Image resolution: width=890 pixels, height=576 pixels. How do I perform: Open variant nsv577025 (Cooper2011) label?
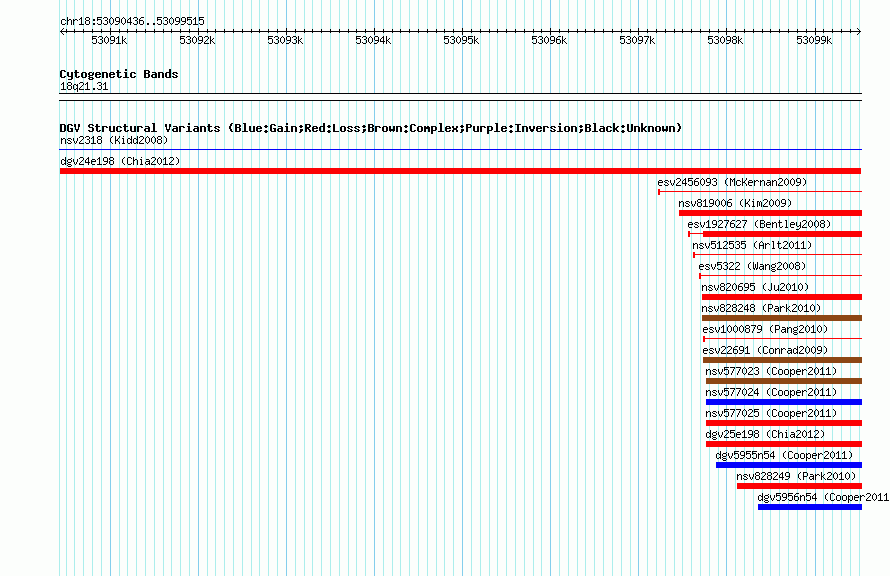(771, 413)
